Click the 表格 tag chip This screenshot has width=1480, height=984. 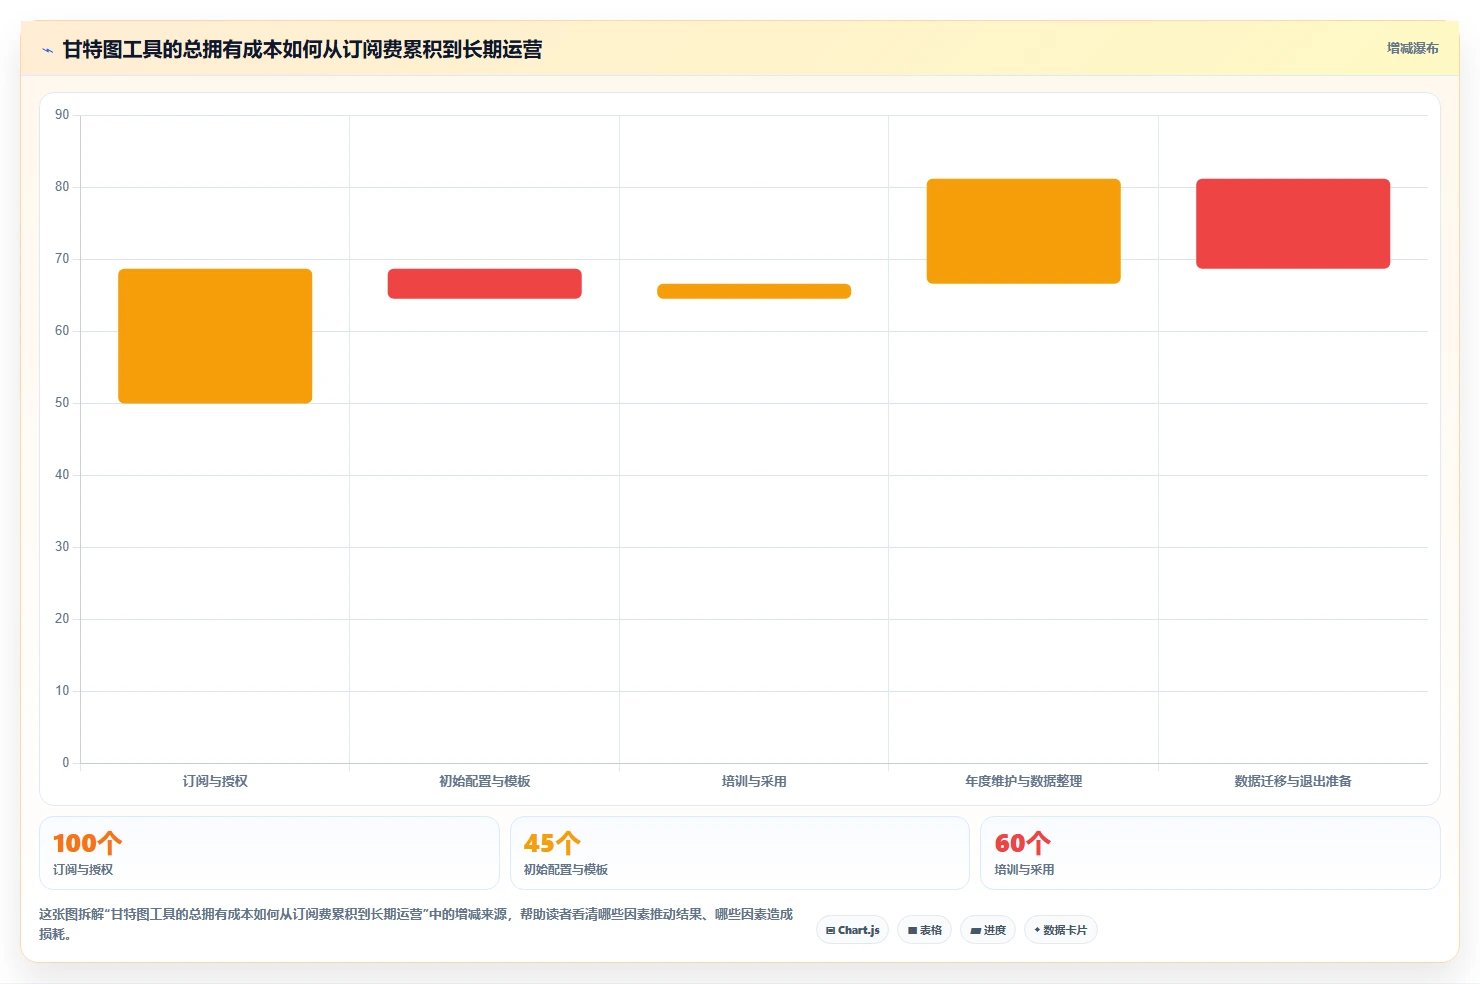coord(925,930)
